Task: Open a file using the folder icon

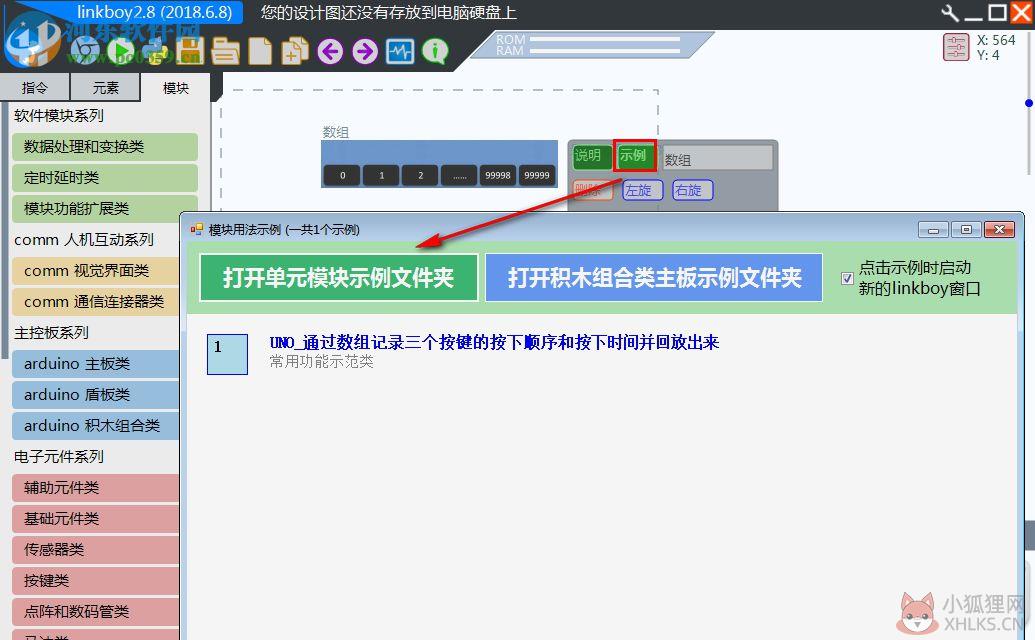Action: [225, 51]
